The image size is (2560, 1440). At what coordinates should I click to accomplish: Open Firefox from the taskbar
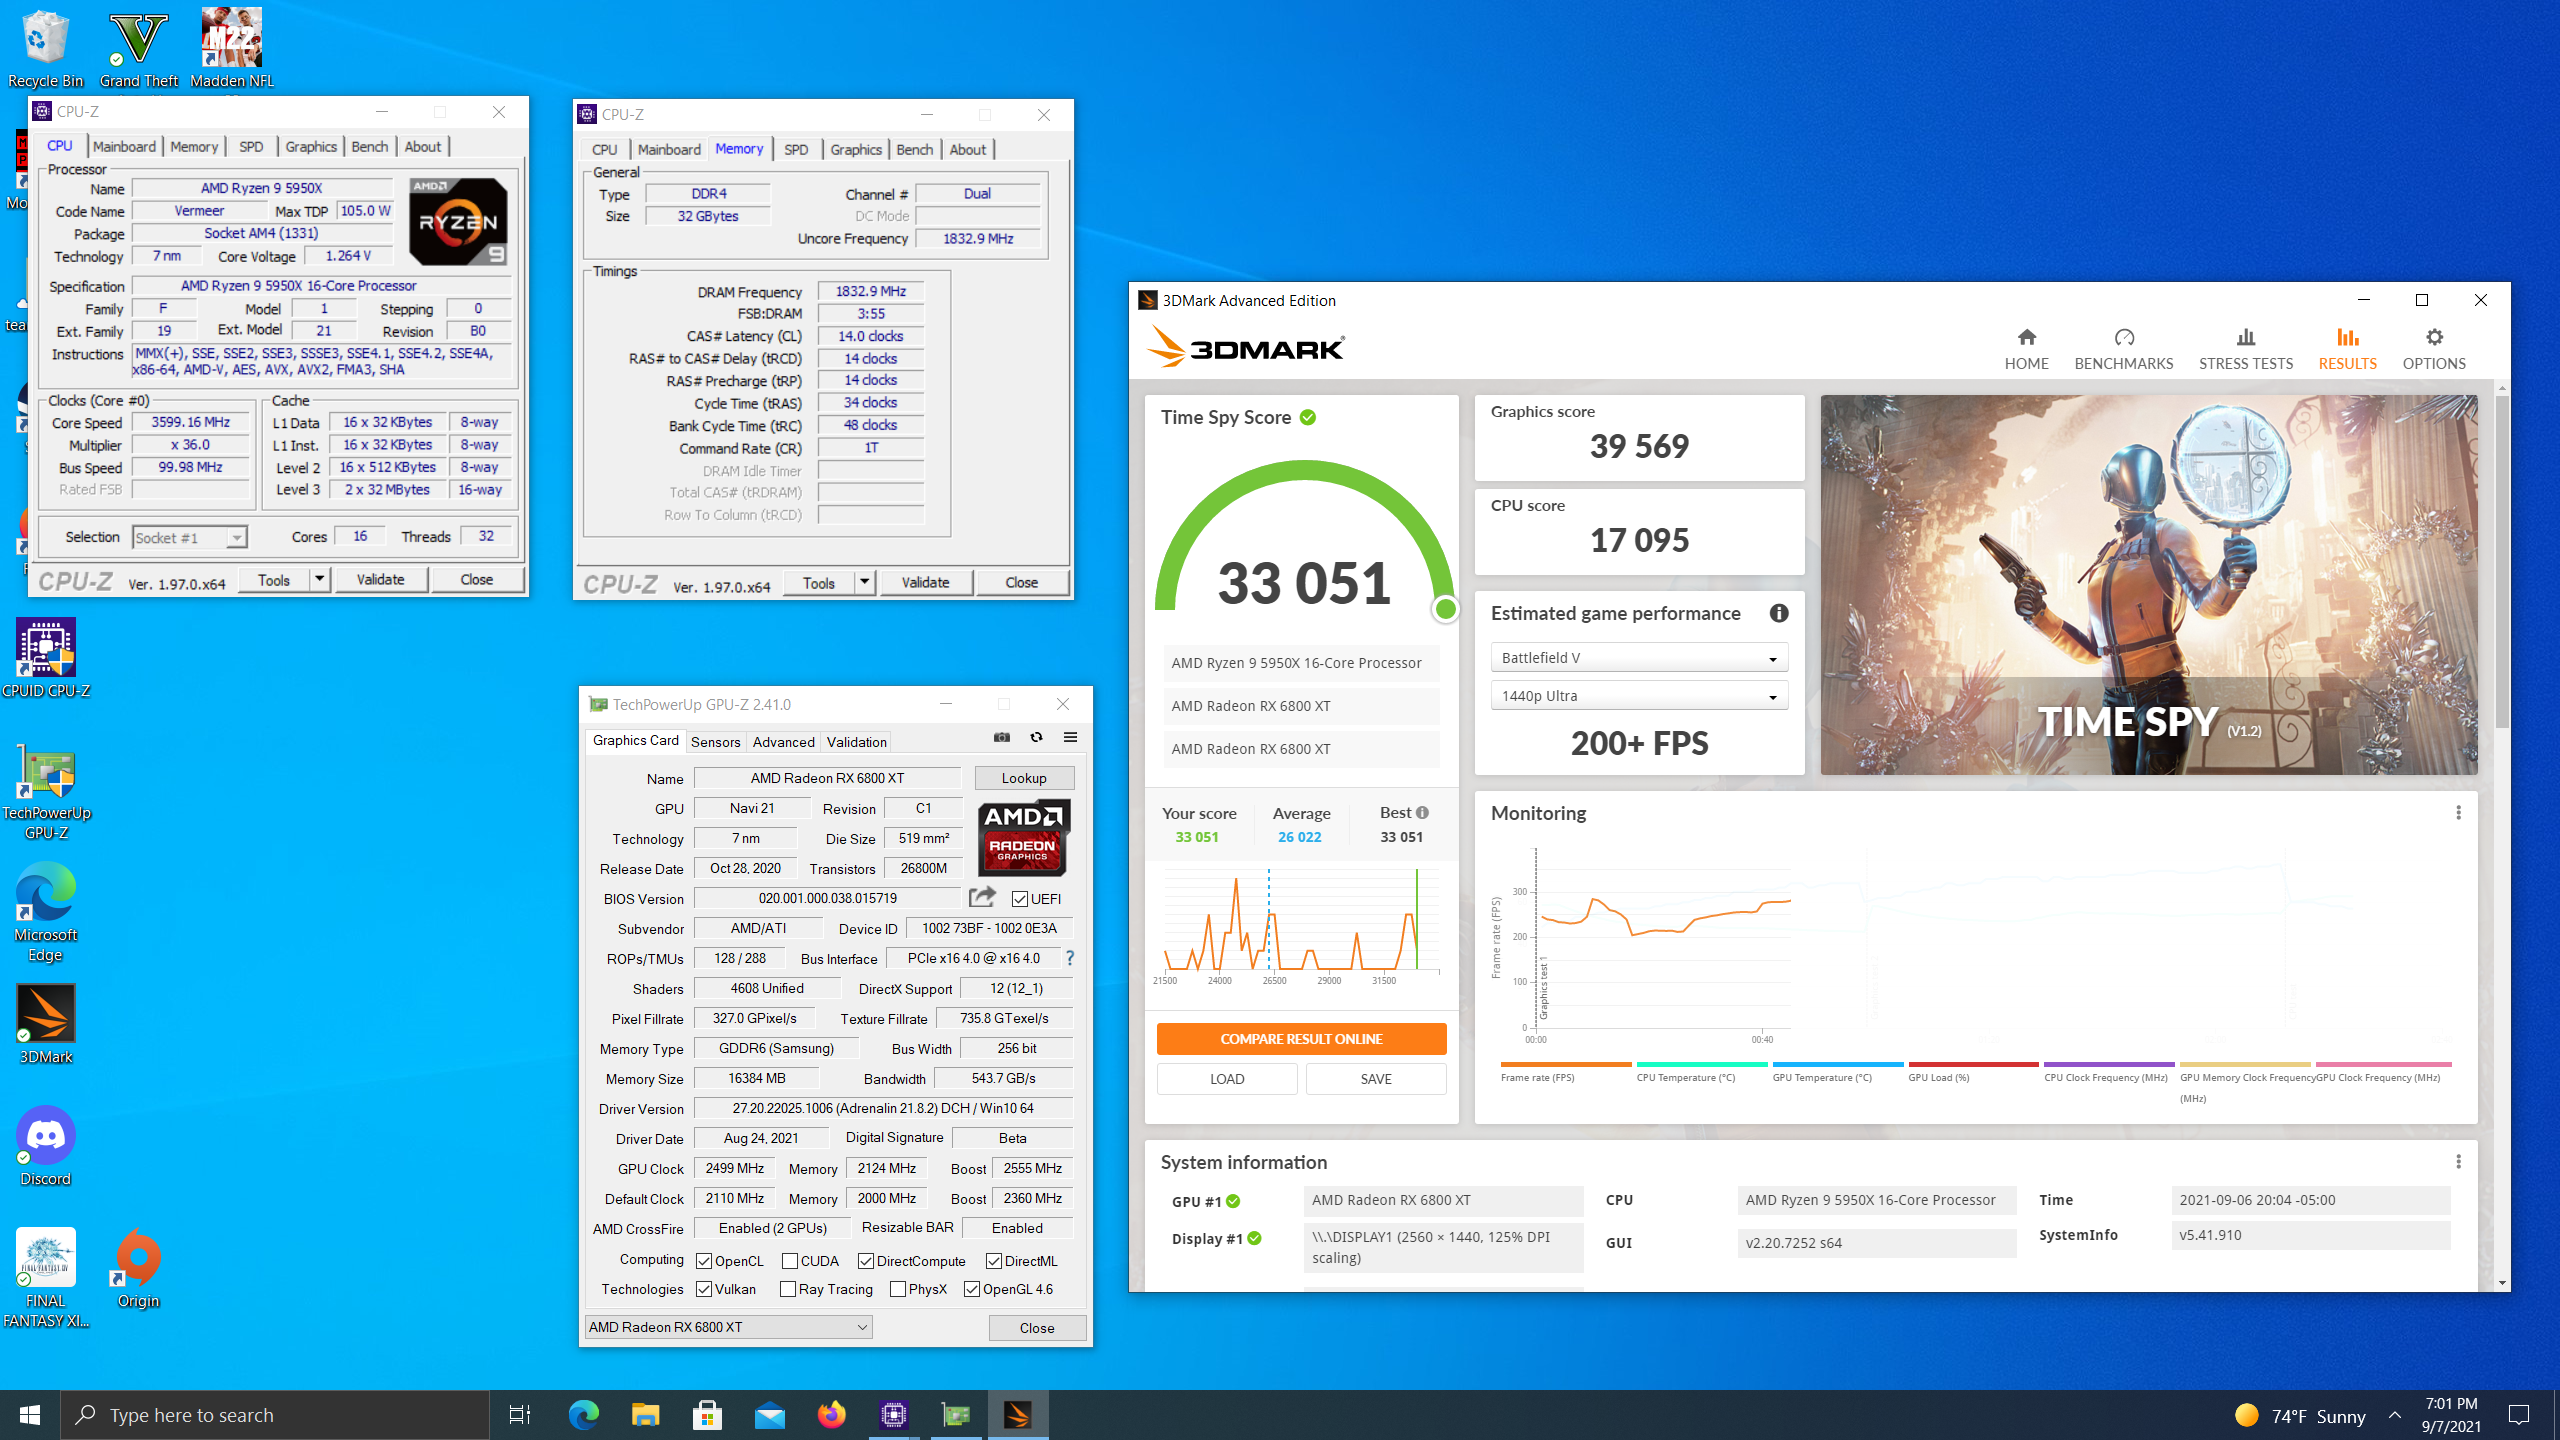[x=832, y=1415]
